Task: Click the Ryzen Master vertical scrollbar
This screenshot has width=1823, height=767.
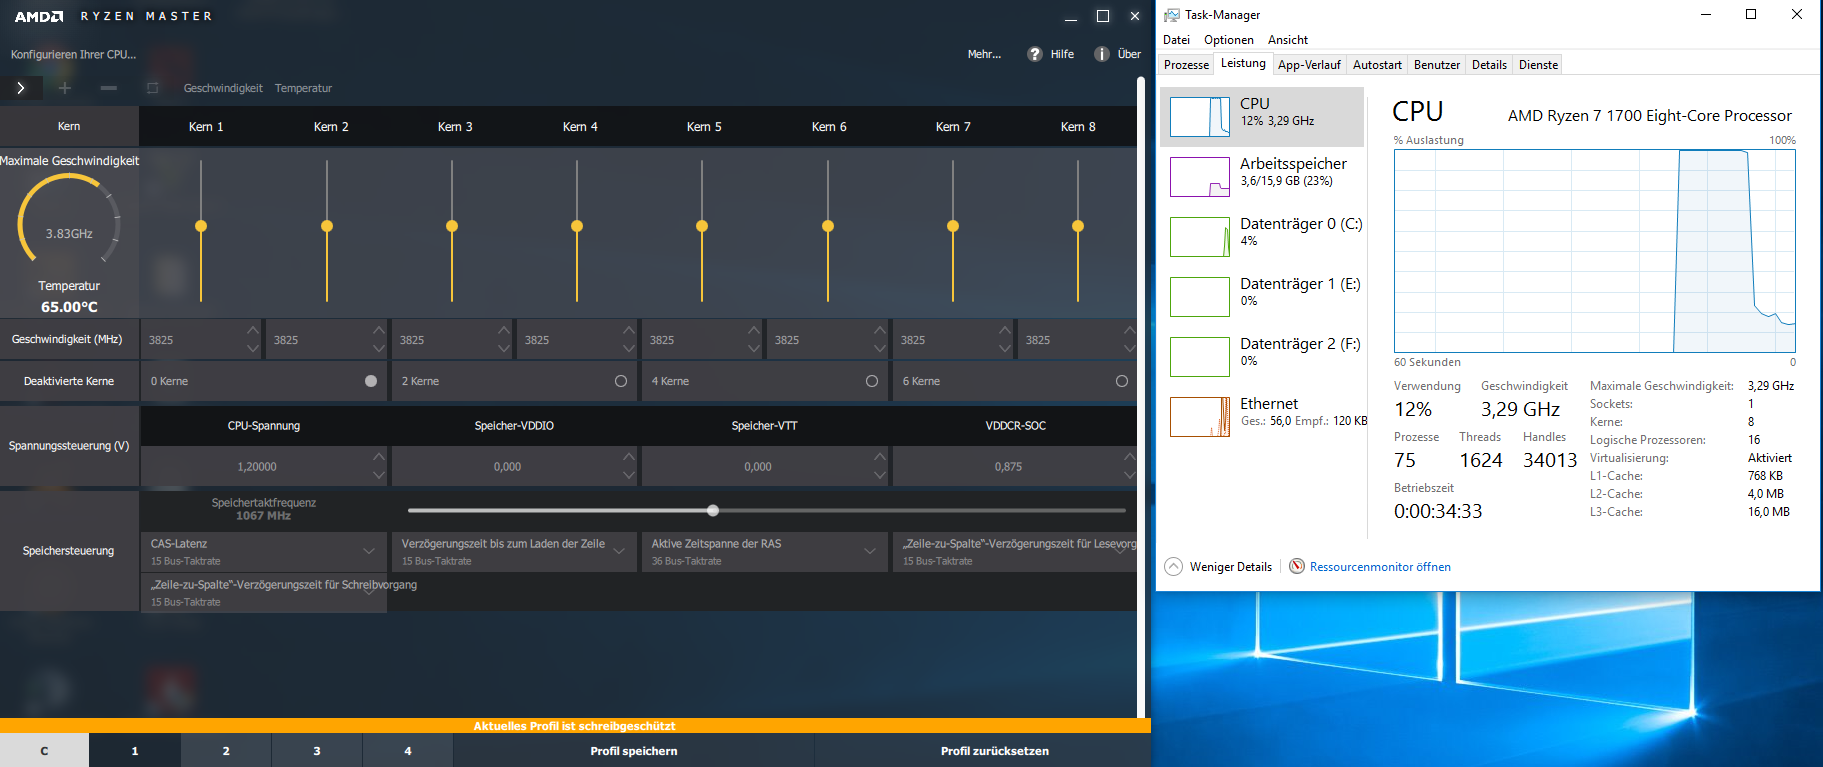Action: pos(1141,398)
